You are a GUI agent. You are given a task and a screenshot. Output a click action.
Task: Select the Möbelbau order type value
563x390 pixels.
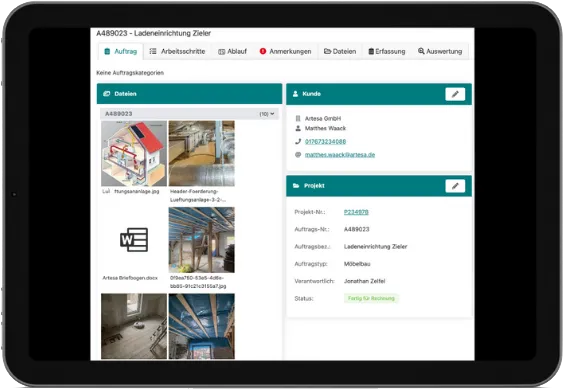point(357,264)
